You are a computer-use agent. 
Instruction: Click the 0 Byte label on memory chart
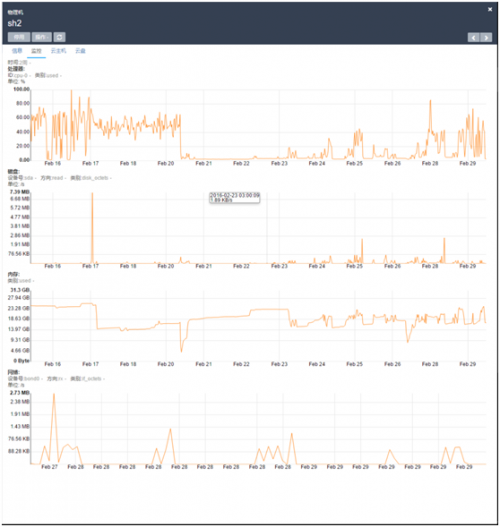pos(22,361)
